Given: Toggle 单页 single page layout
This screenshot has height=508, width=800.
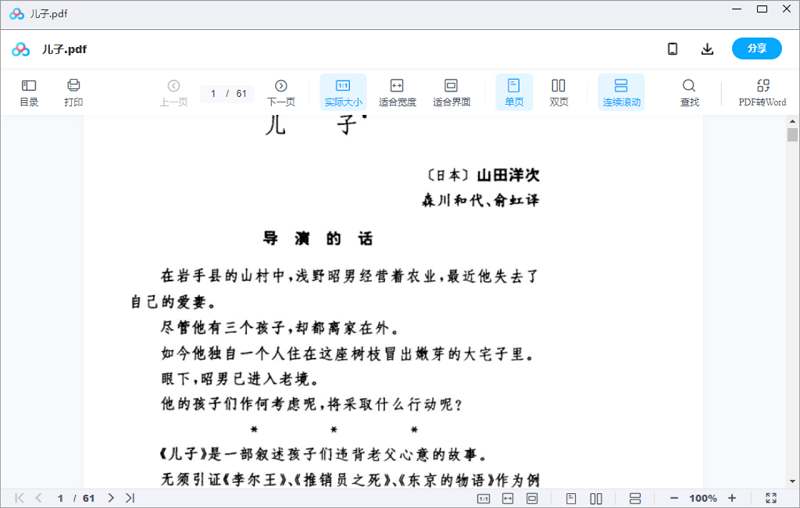Looking at the screenshot, I should [x=514, y=92].
